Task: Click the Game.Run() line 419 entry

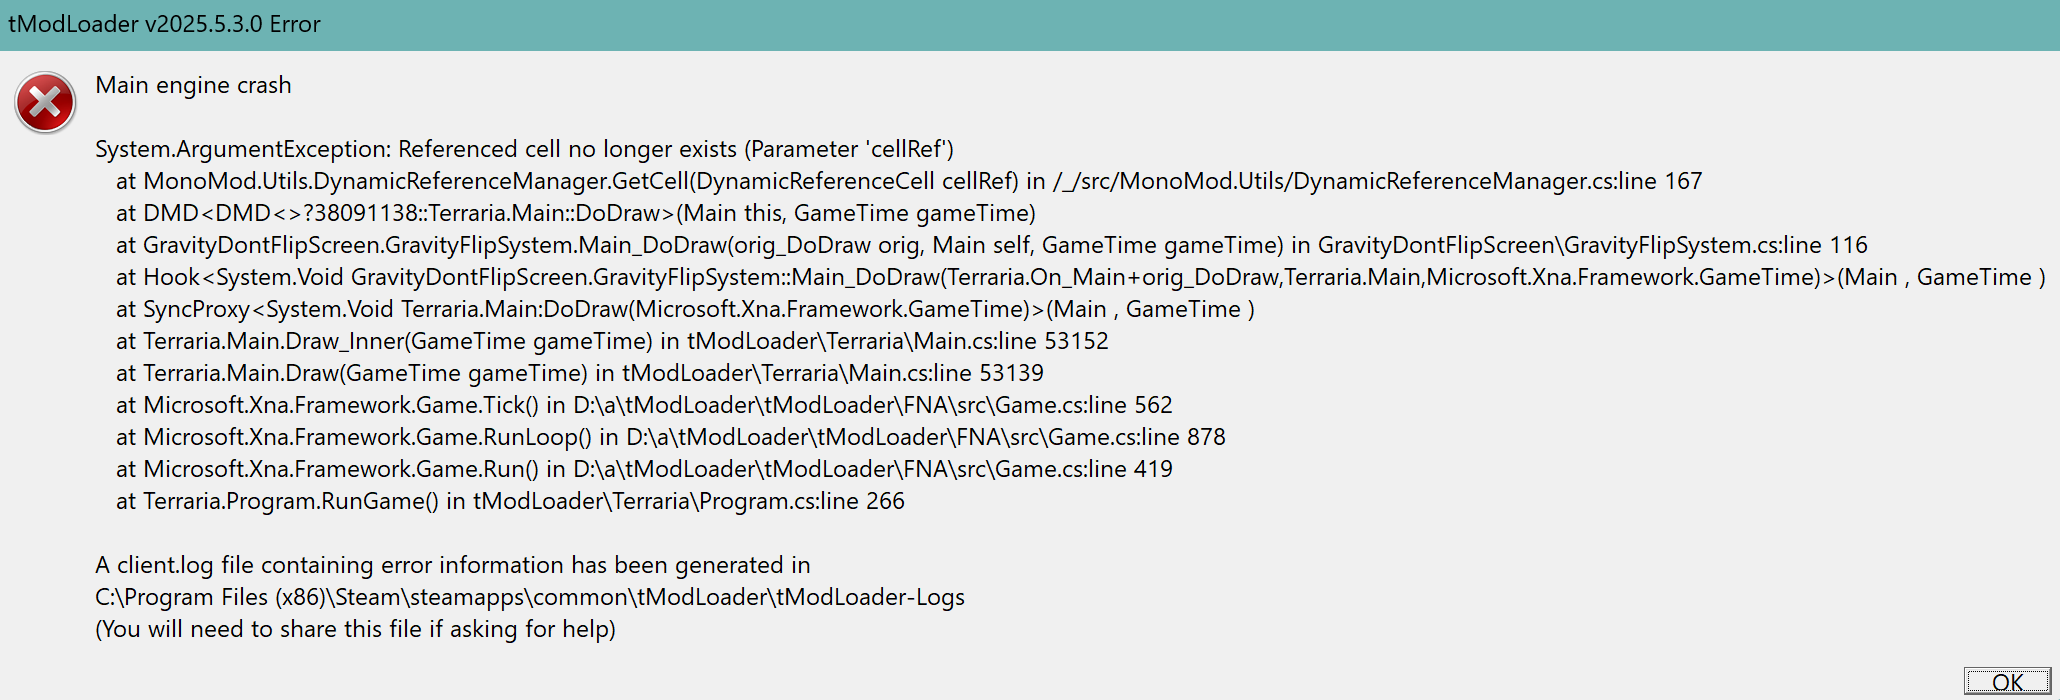Action: (644, 469)
